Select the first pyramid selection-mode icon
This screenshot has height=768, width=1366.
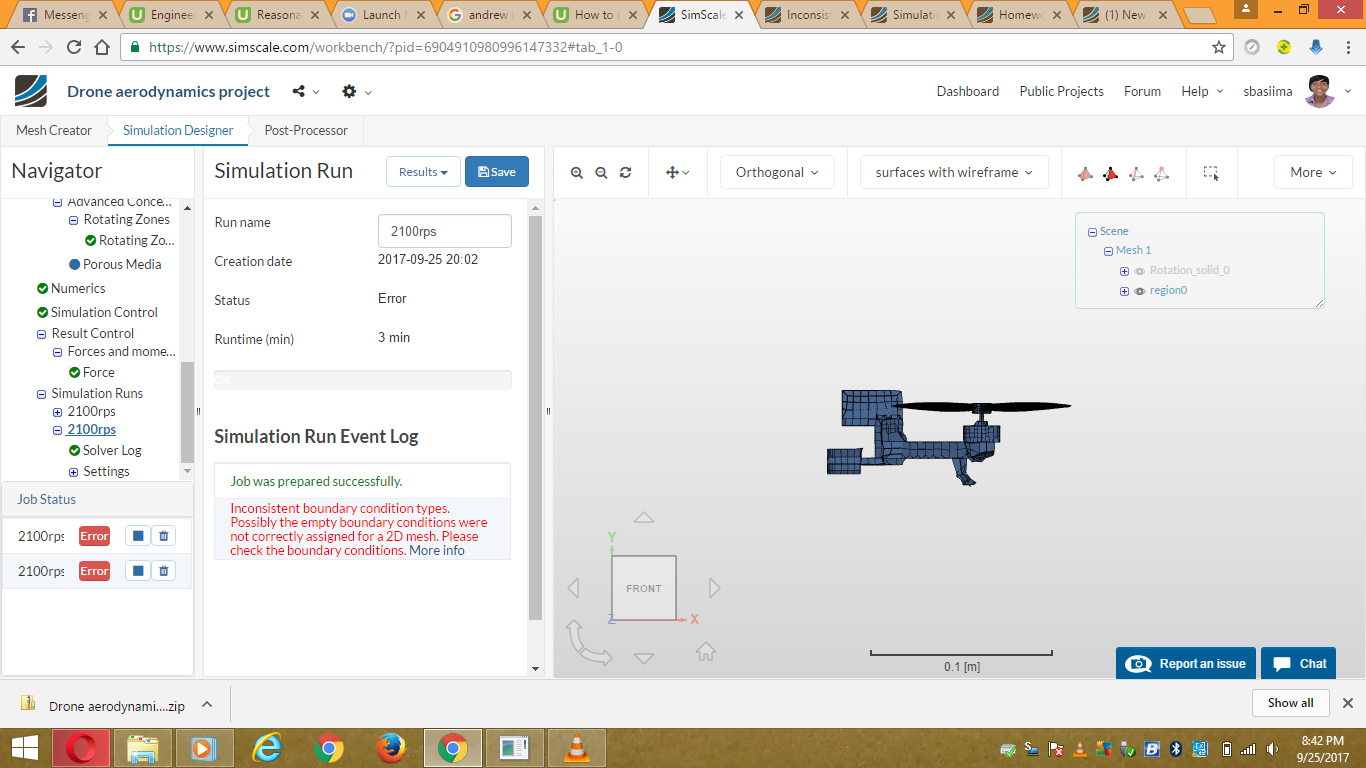click(1085, 173)
